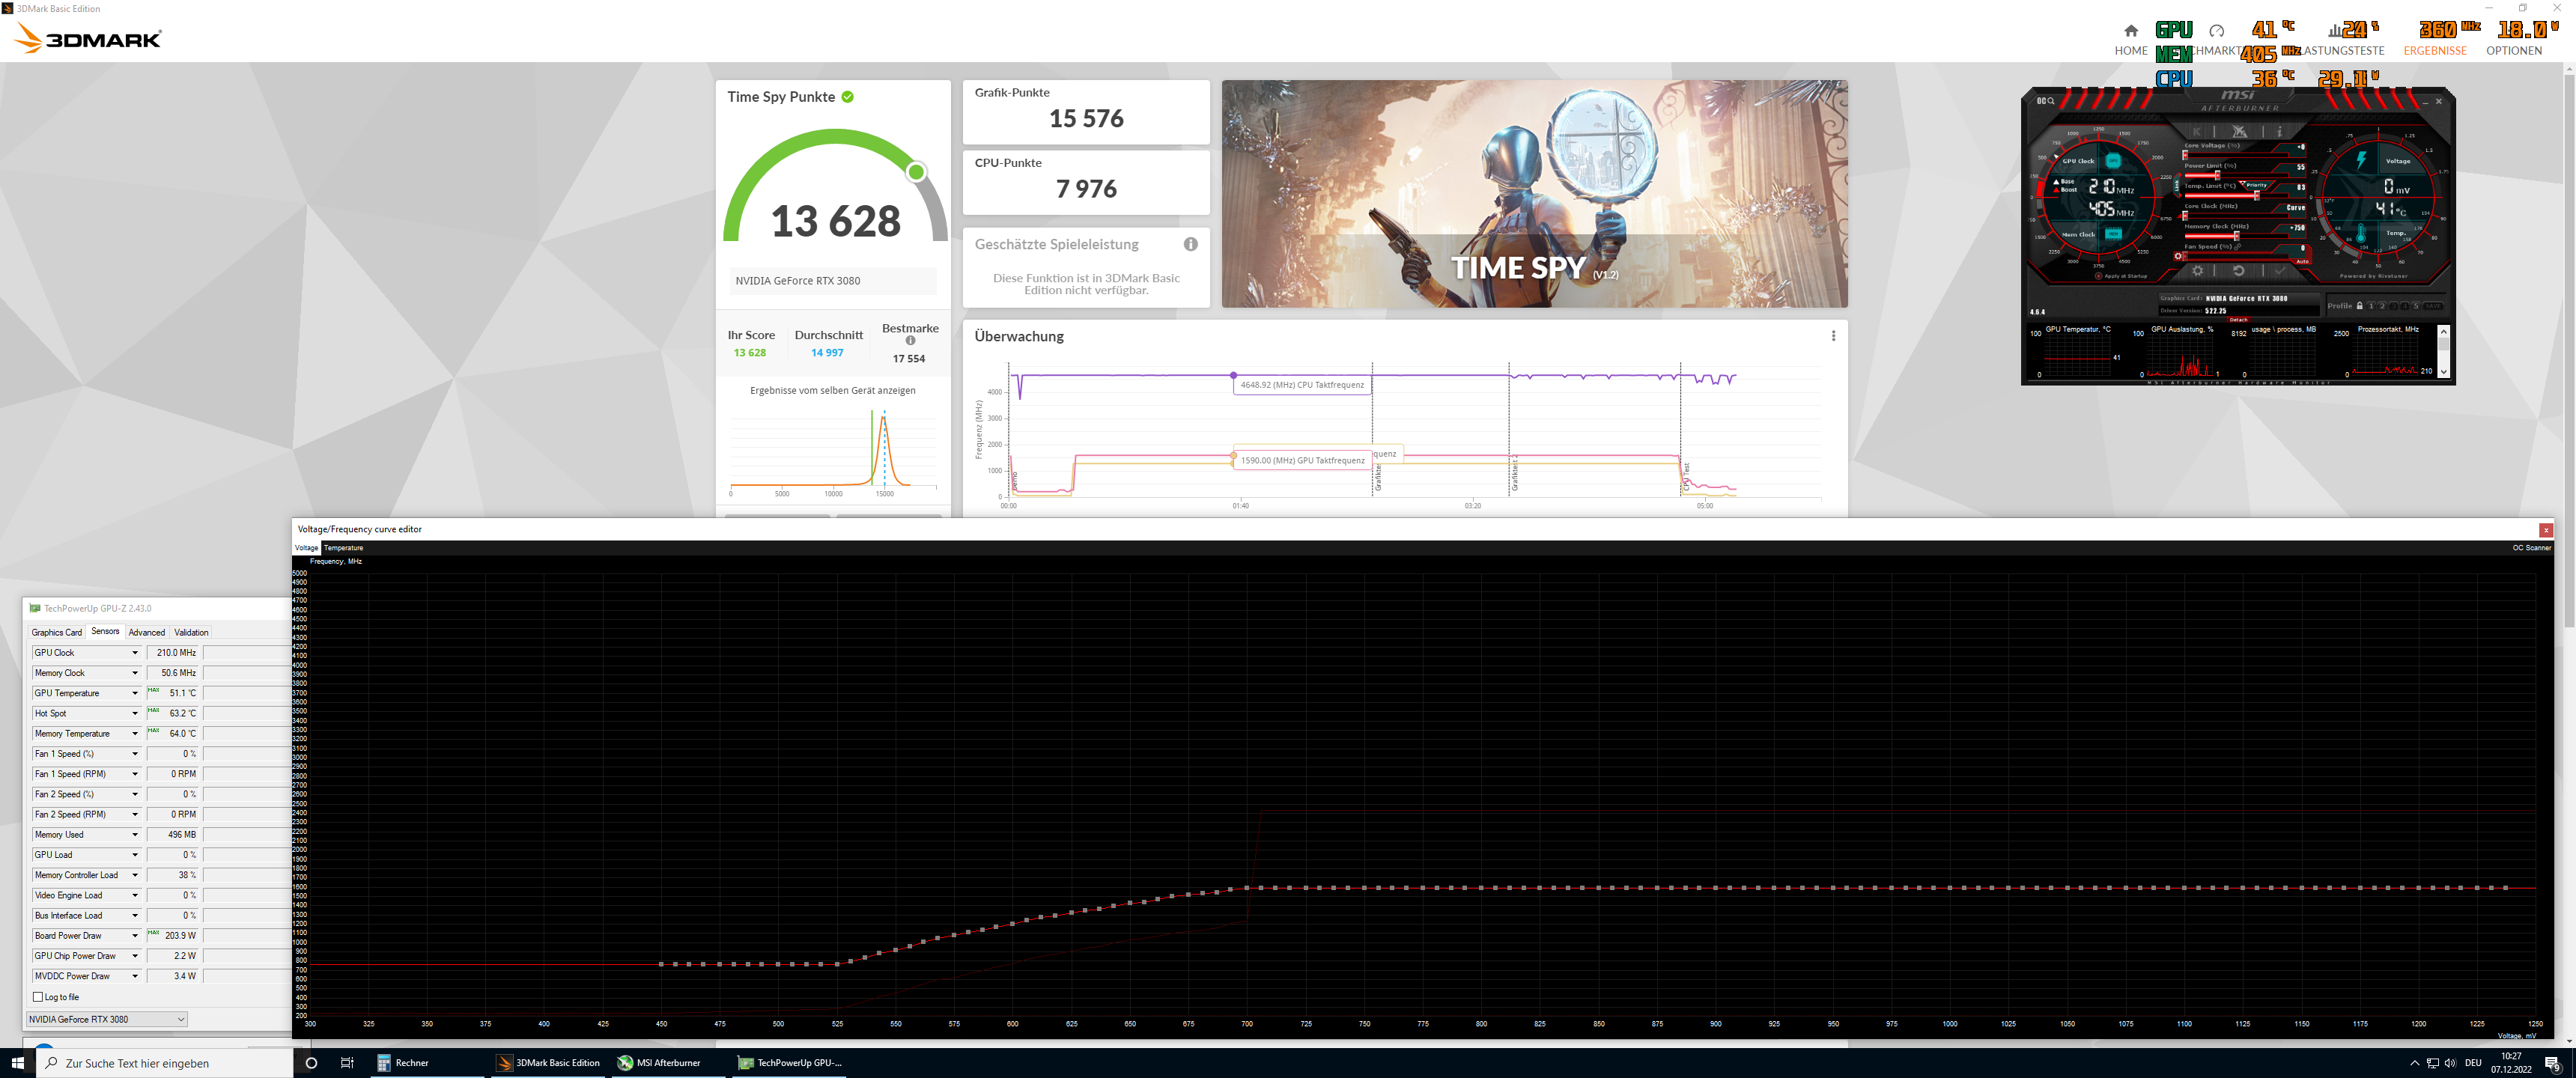Switch to the Advanced tab in GPU-Z

pyautogui.click(x=146, y=632)
